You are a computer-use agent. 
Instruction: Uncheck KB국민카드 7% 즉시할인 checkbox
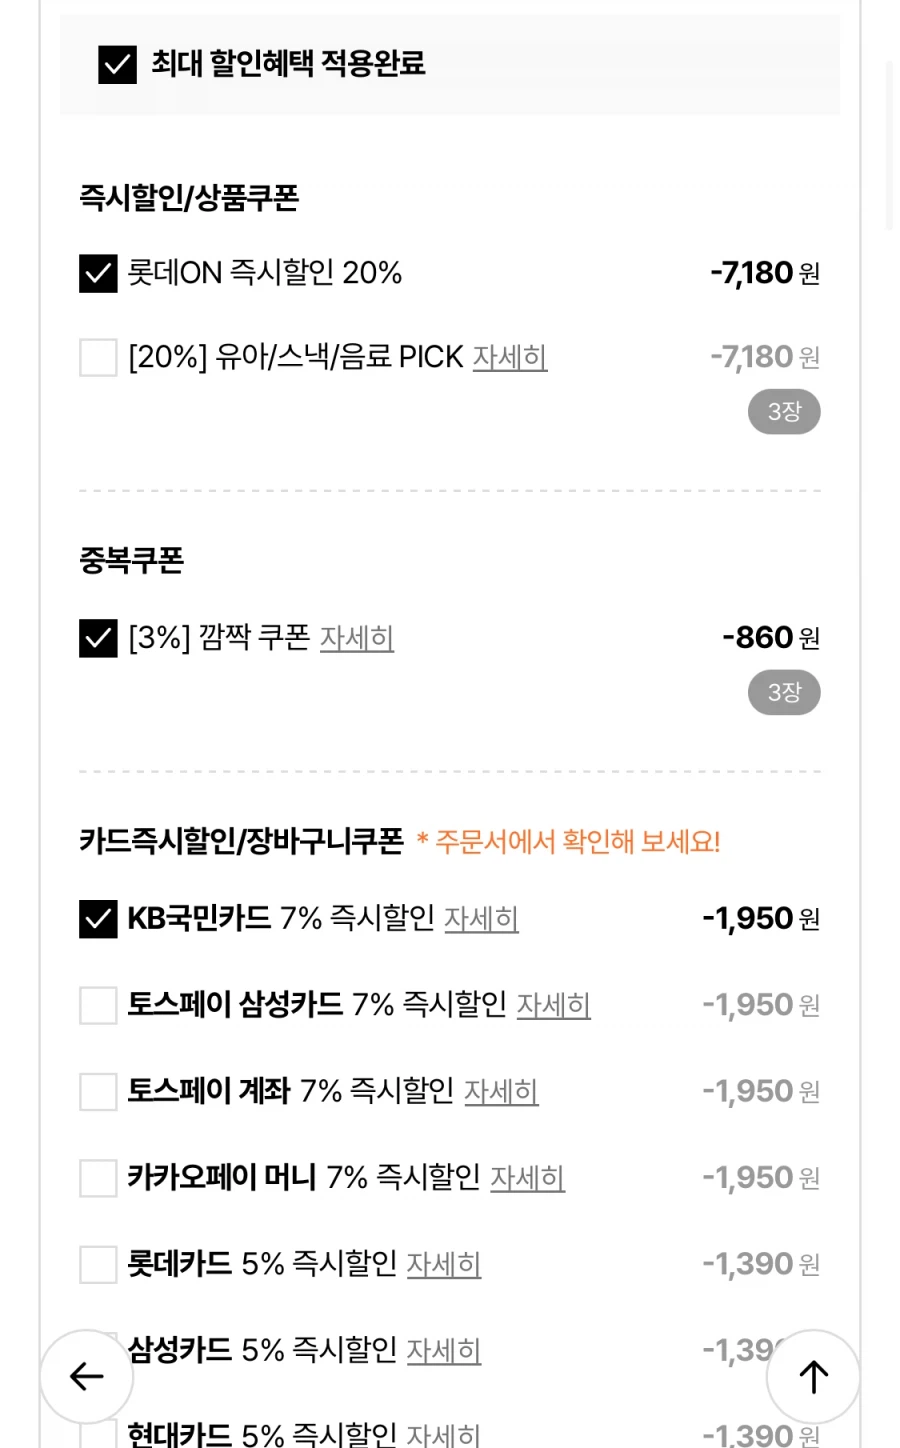point(98,919)
